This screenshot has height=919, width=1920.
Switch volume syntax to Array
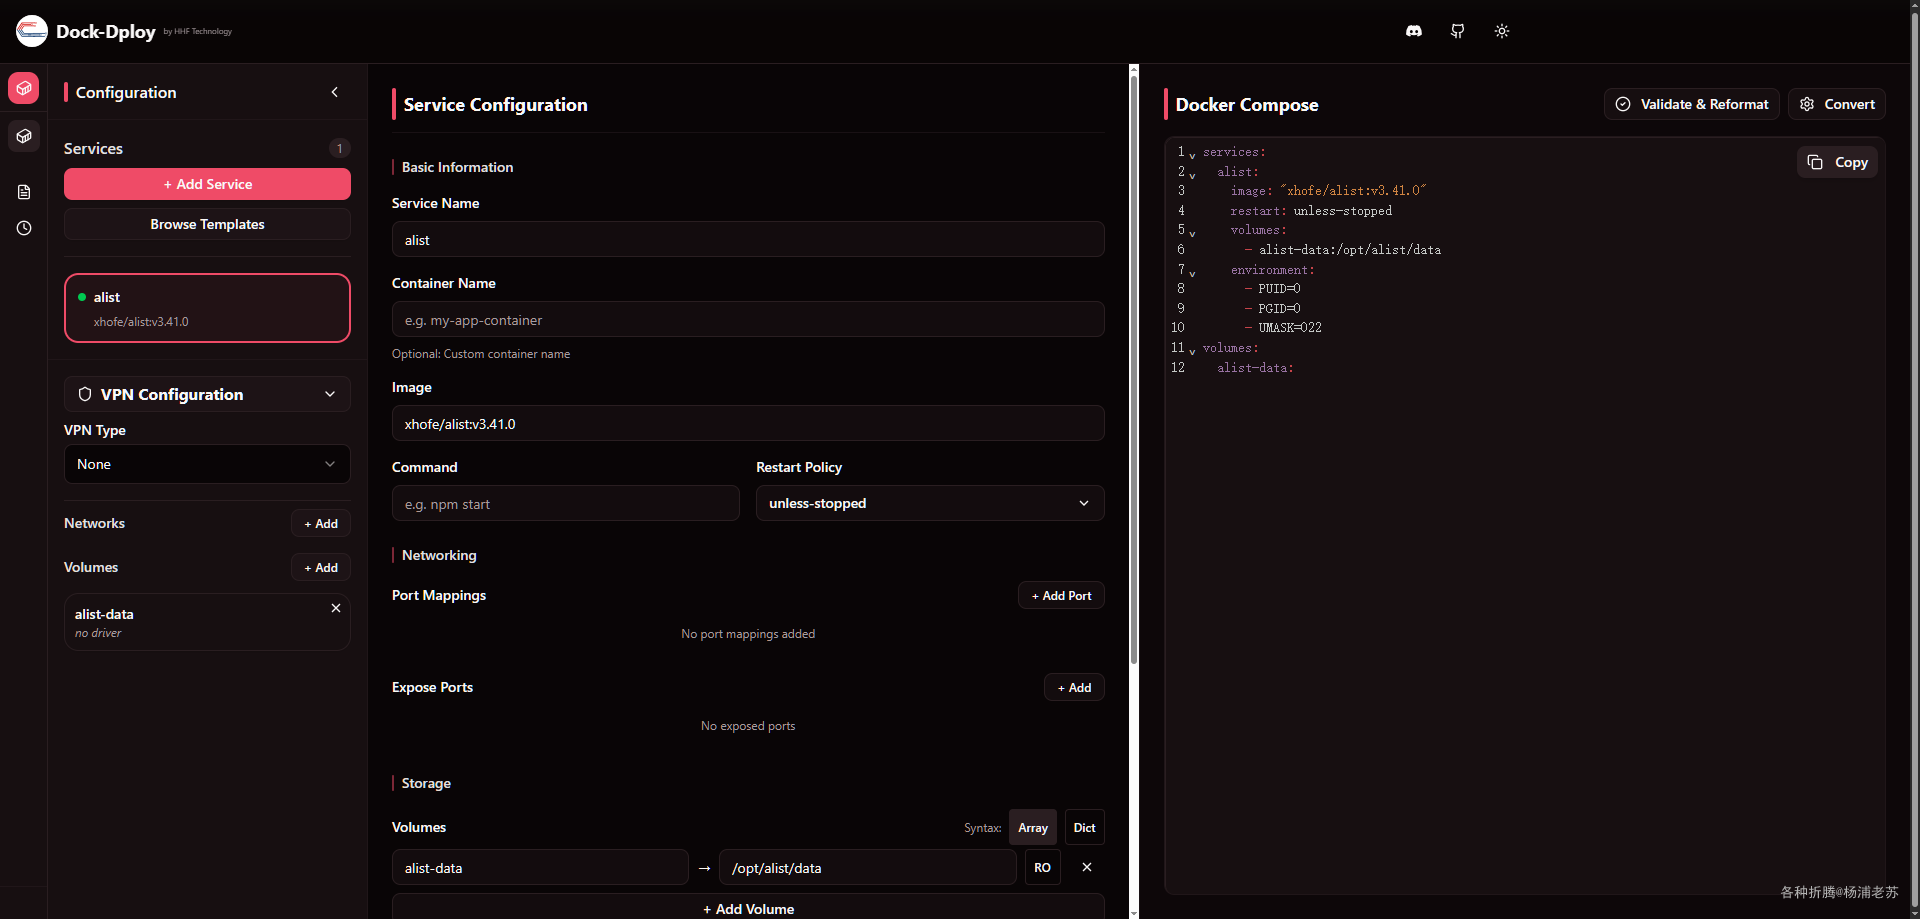point(1033,827)
